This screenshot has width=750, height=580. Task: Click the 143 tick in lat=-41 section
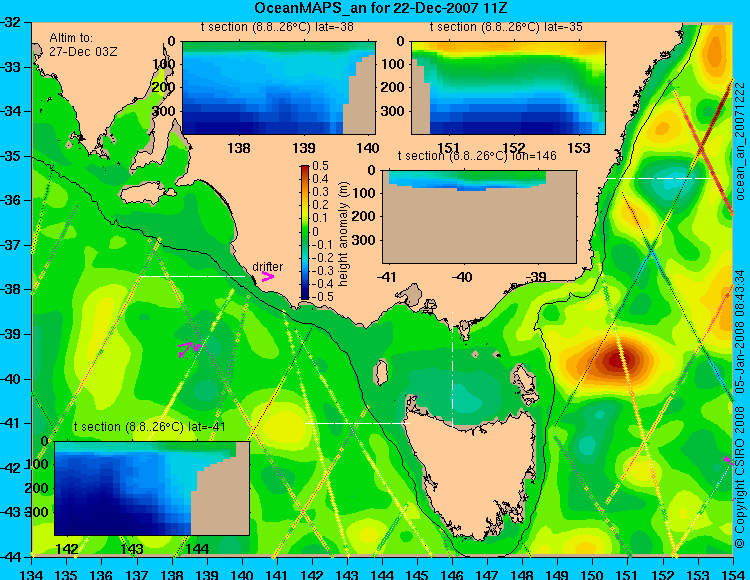(132, 548)
